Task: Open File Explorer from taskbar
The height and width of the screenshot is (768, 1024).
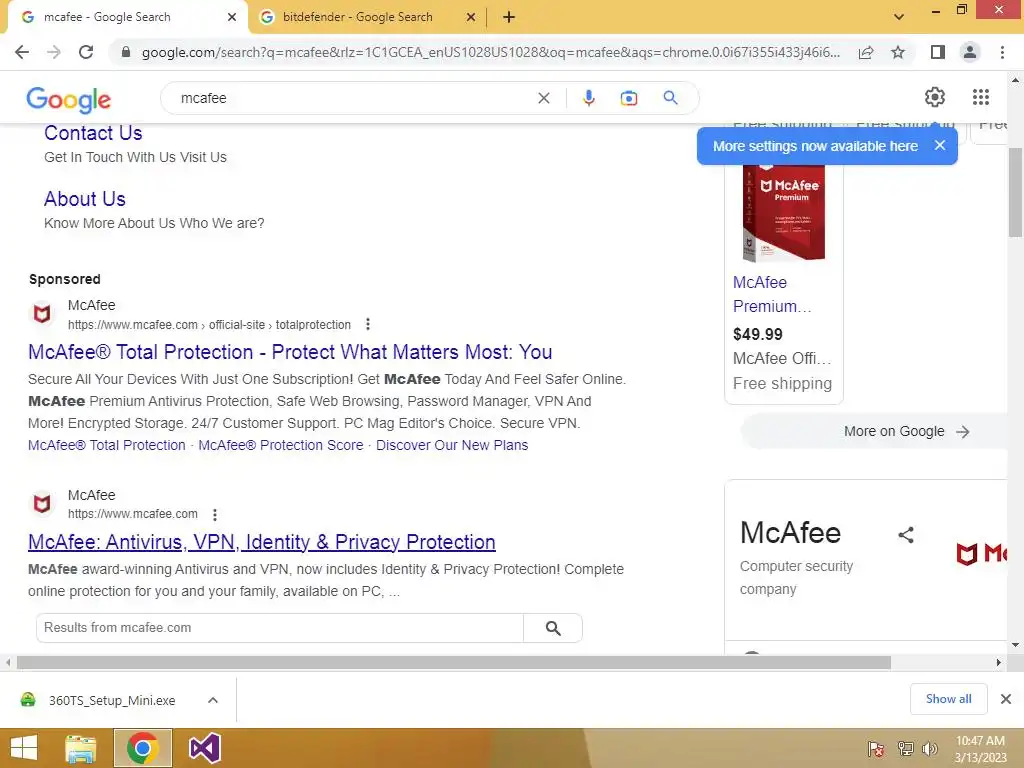Action: [x=80, y=748]
